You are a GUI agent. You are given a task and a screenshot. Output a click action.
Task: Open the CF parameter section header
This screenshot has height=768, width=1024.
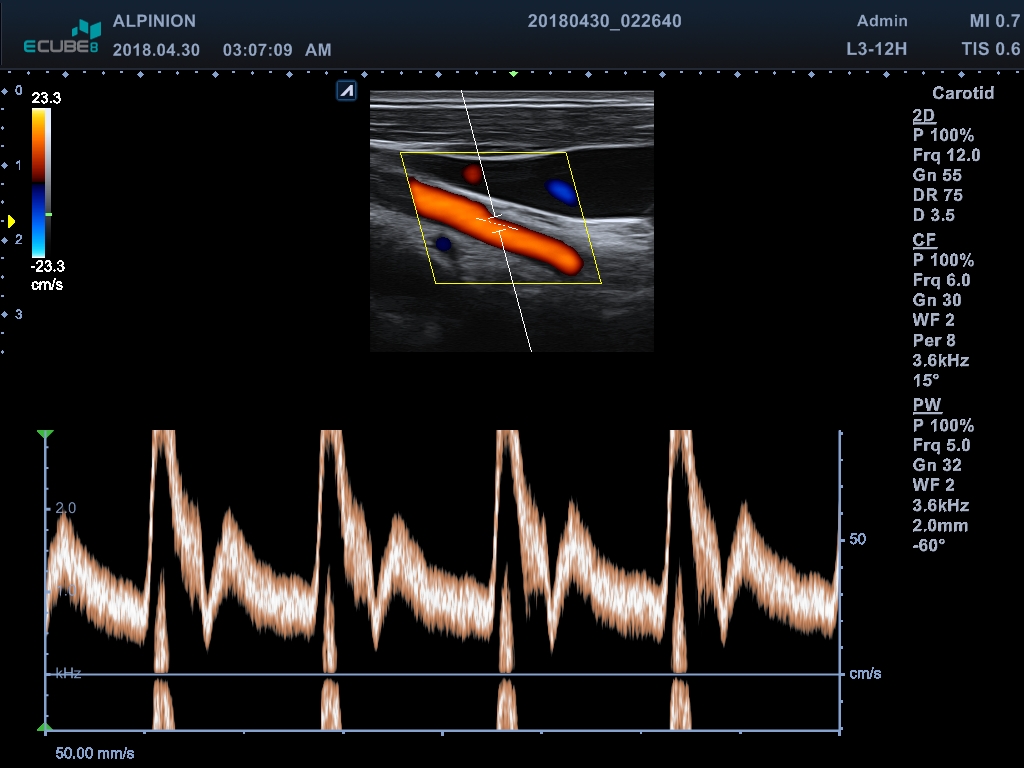coord(924,240)
